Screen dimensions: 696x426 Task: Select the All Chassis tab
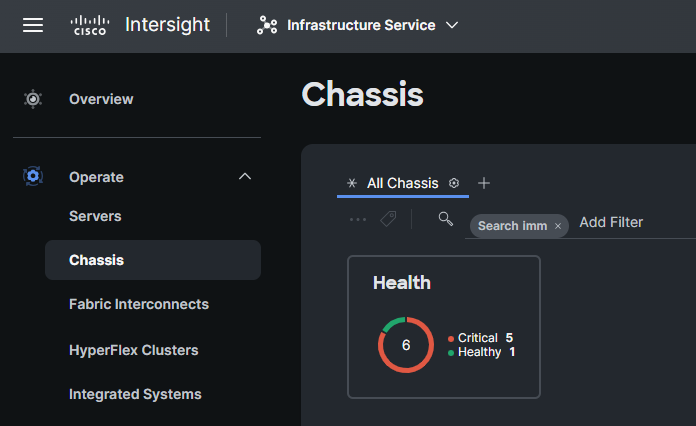[403, 183]
